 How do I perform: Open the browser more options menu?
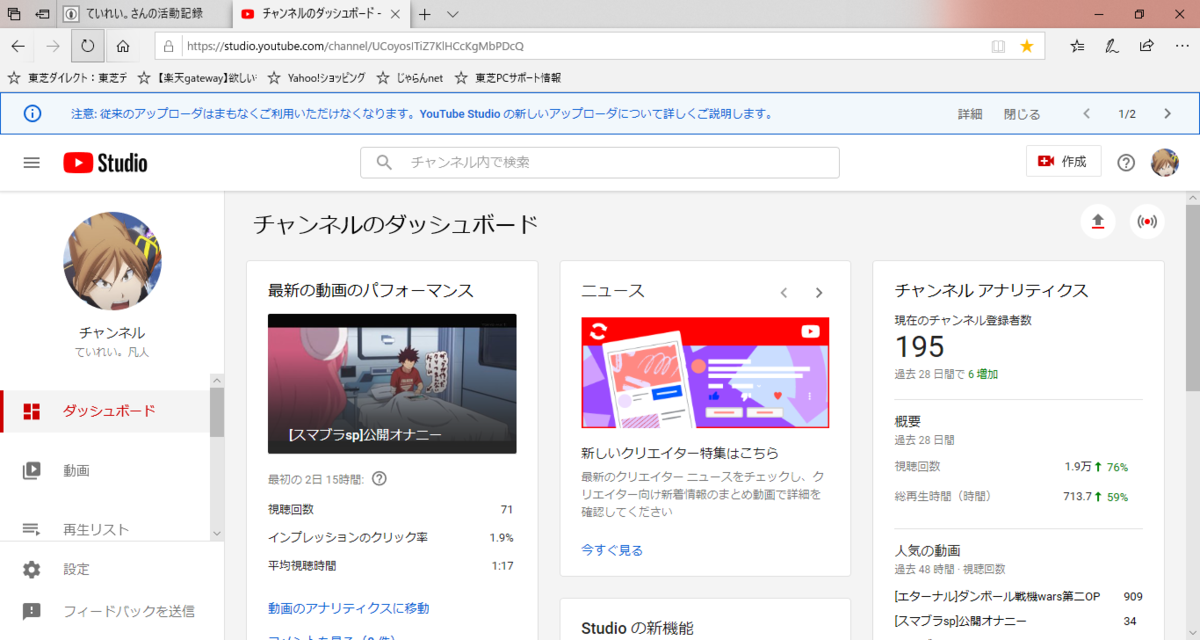1180,46
